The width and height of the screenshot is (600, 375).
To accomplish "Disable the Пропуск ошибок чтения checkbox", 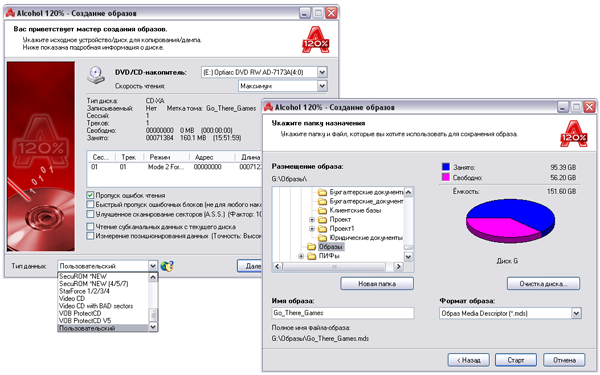I will pos(90,195).
